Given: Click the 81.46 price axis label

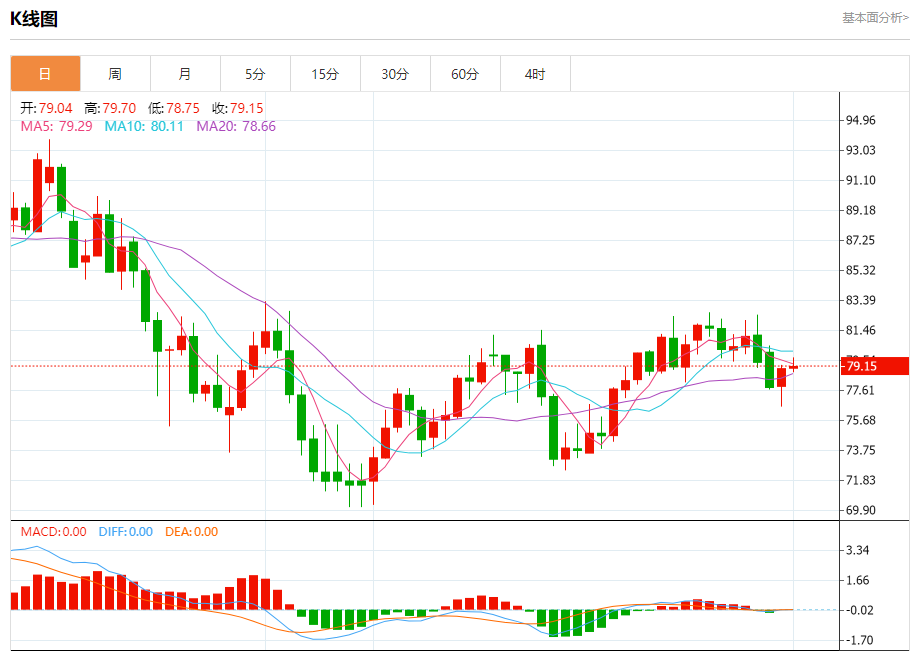Looking at the screenshot, I should 861,330.
